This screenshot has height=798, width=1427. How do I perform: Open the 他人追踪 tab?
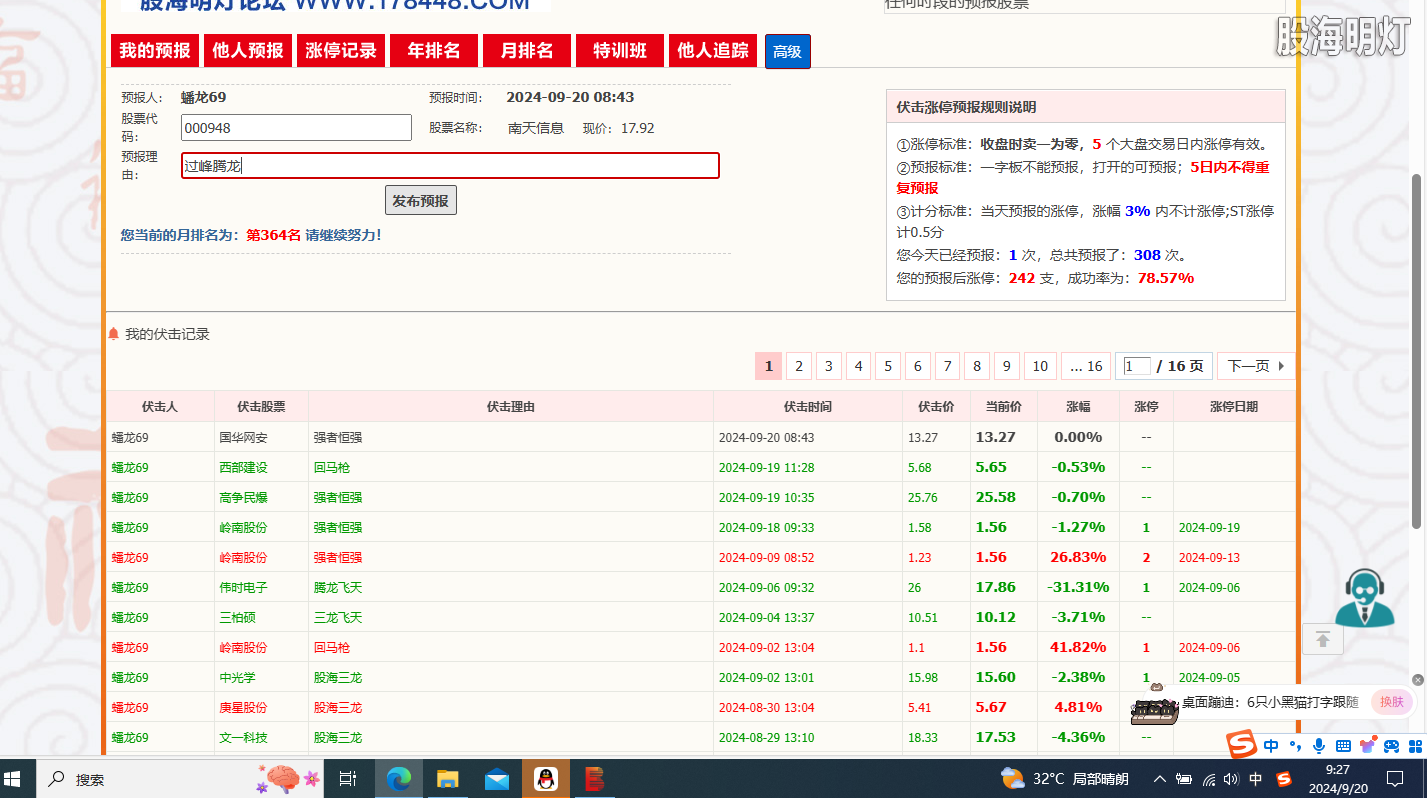(x=713, y=51)
